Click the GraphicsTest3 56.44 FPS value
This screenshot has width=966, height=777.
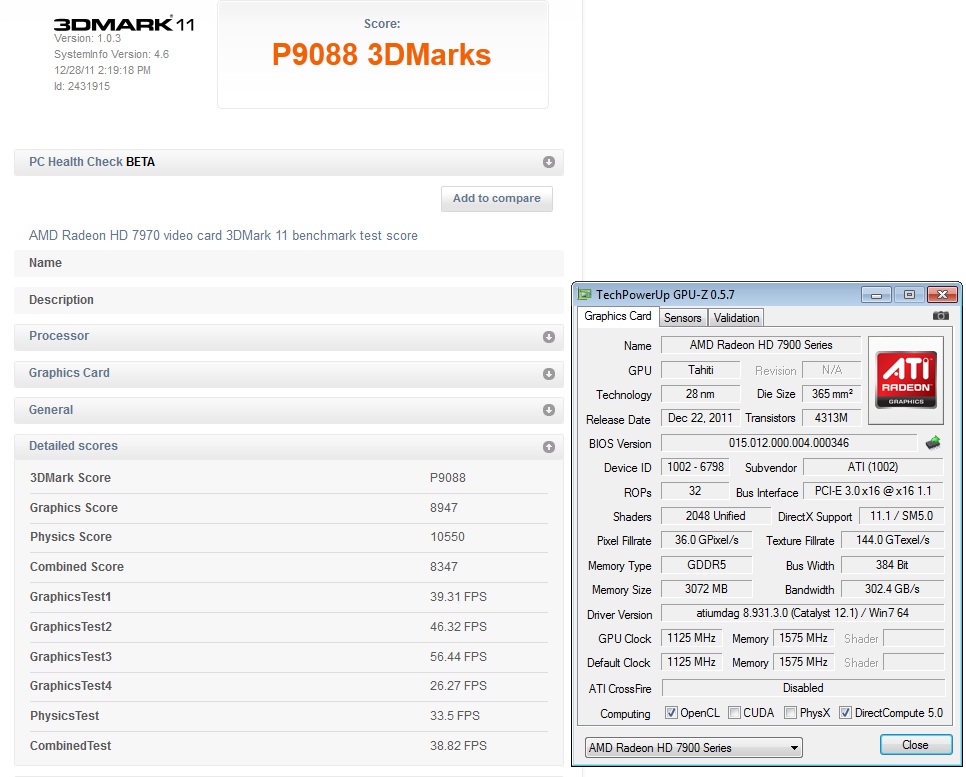458,657
